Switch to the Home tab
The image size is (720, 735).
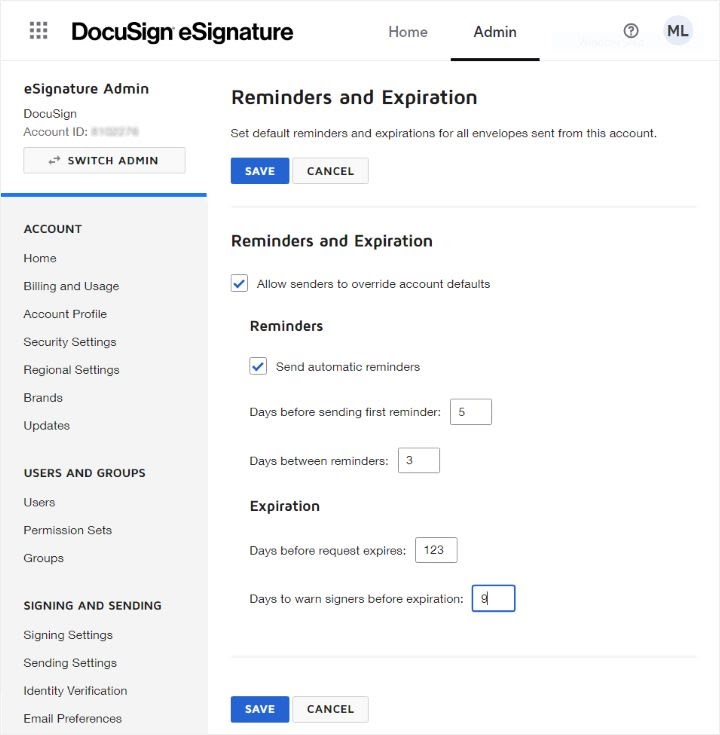(x=408, y=32)
